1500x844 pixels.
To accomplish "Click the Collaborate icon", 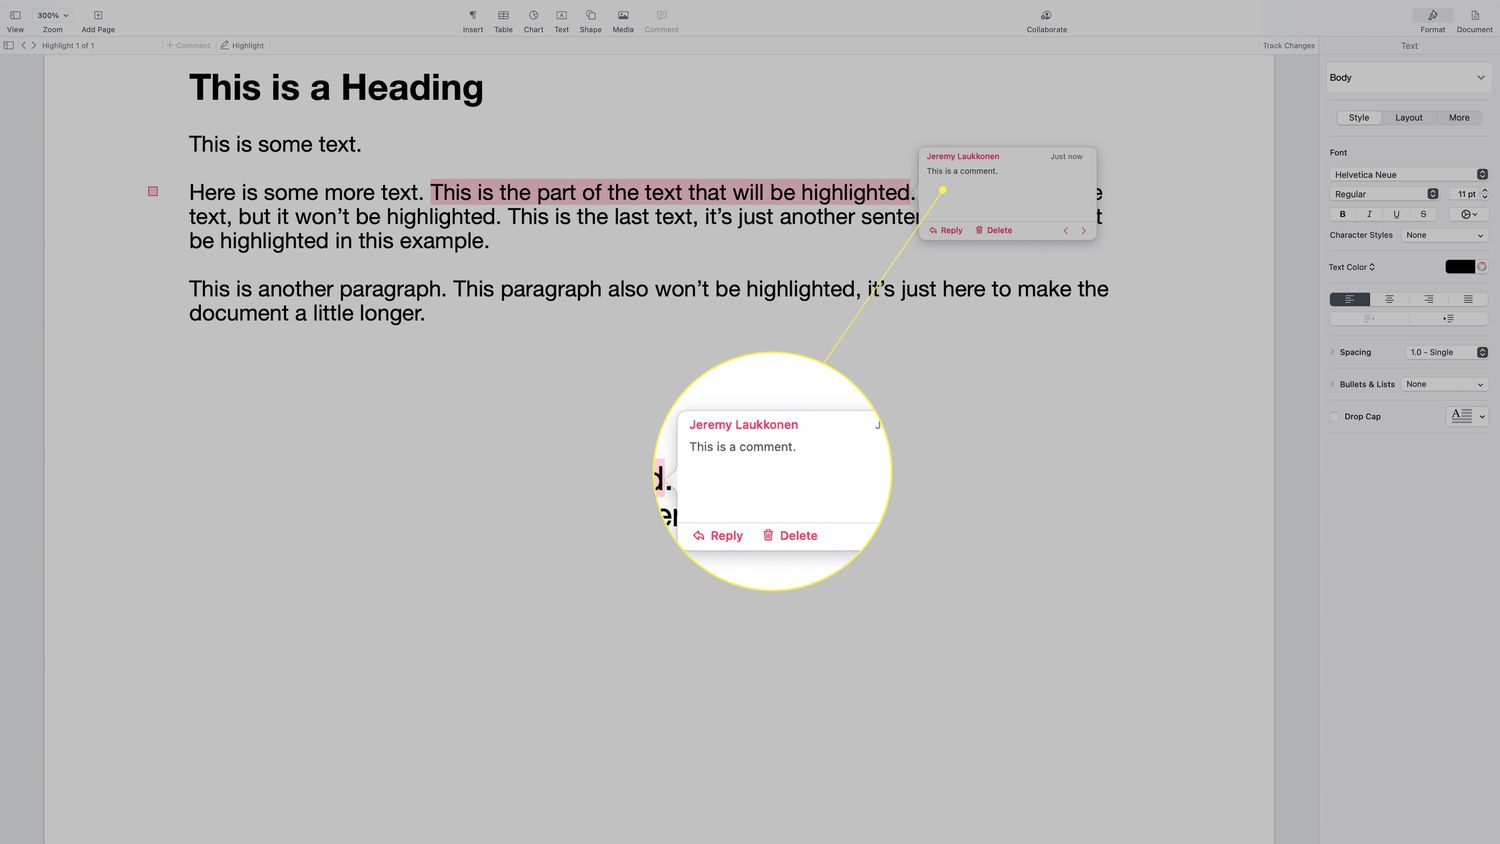I will [1046, 20].
